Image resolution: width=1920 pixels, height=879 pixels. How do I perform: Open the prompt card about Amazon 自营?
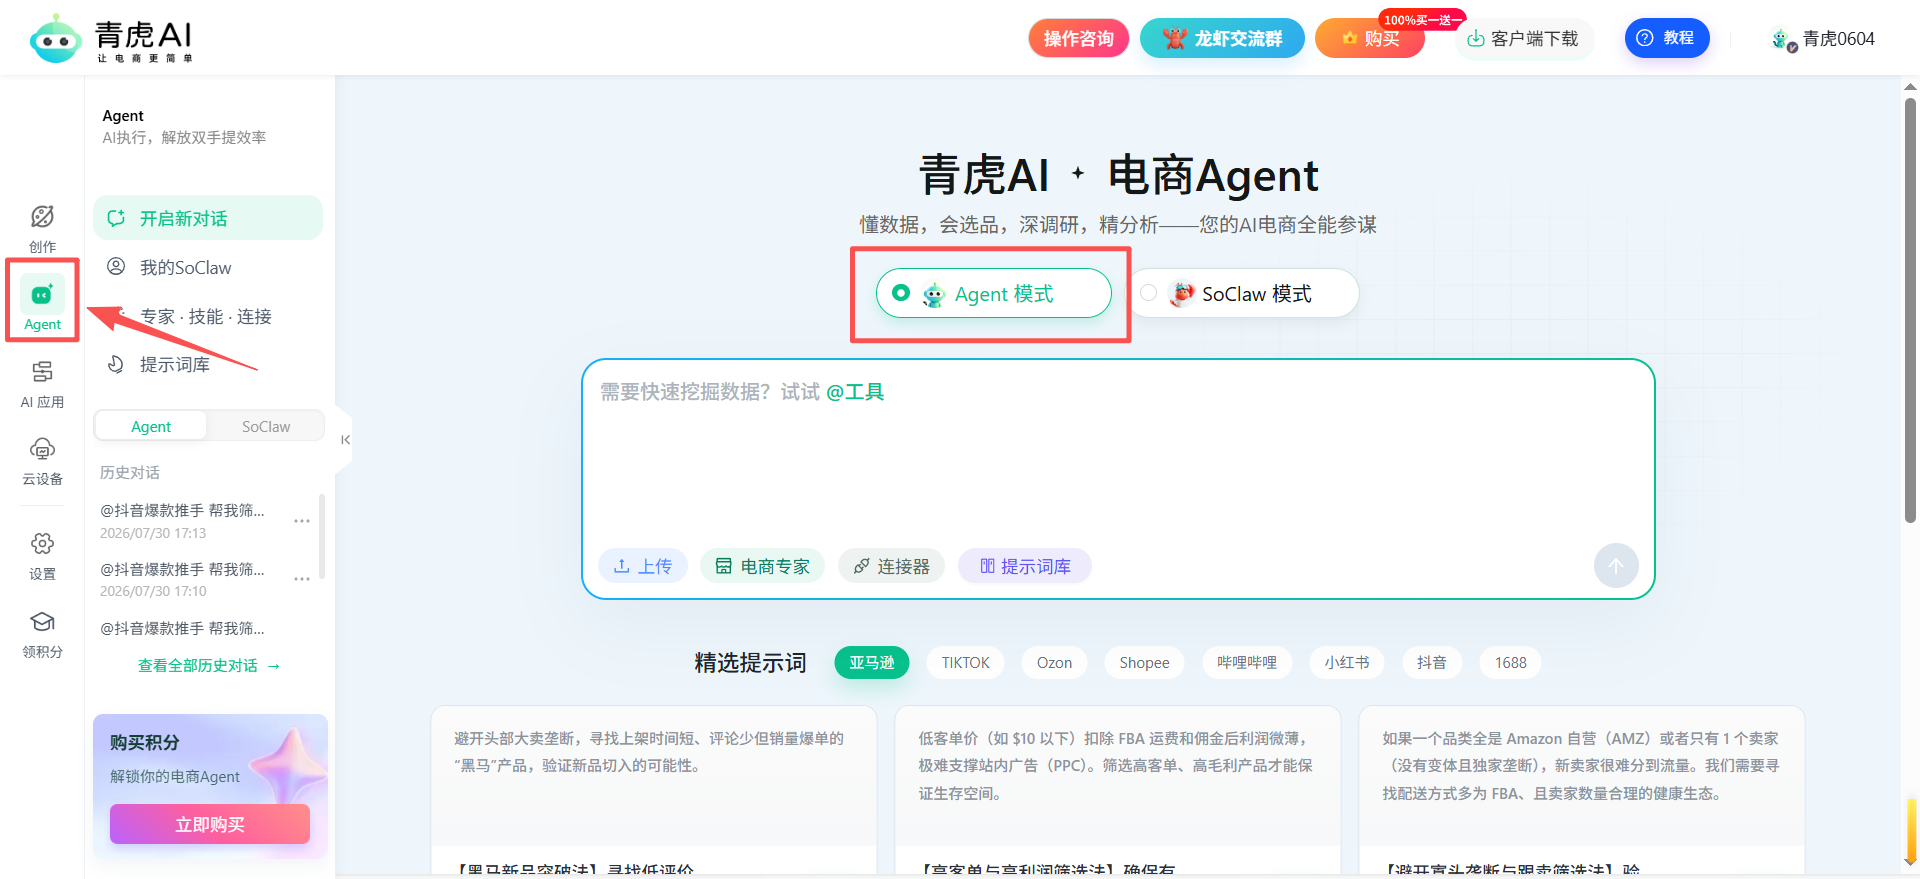(1582, 788)
